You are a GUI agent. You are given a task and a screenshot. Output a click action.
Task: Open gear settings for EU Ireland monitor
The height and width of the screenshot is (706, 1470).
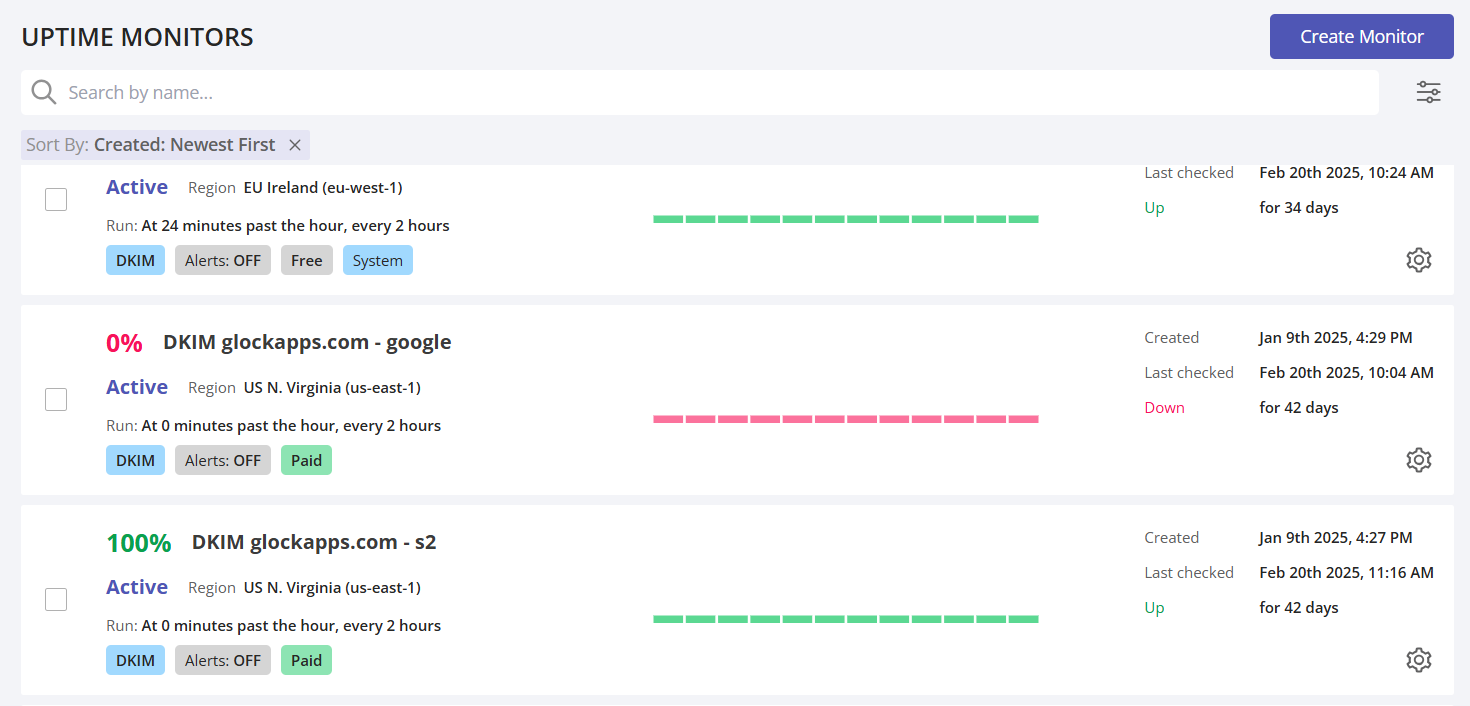click(x=1418, y=260)
